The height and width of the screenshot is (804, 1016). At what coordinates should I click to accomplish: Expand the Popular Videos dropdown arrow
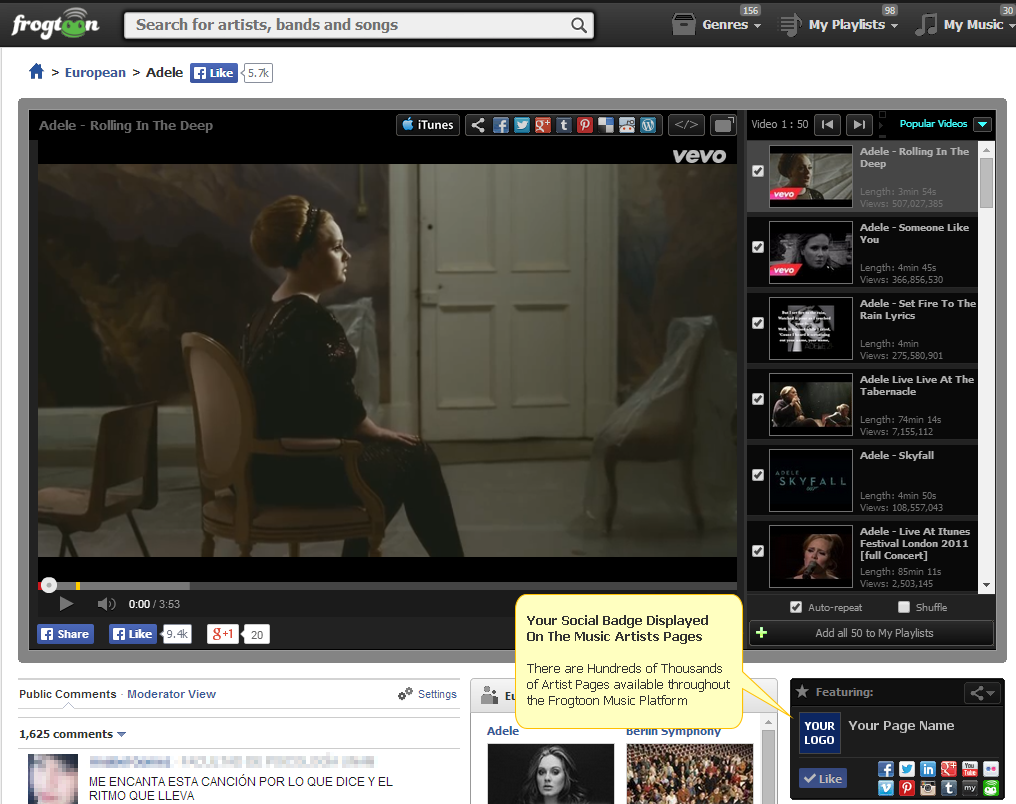click(982, 124)
